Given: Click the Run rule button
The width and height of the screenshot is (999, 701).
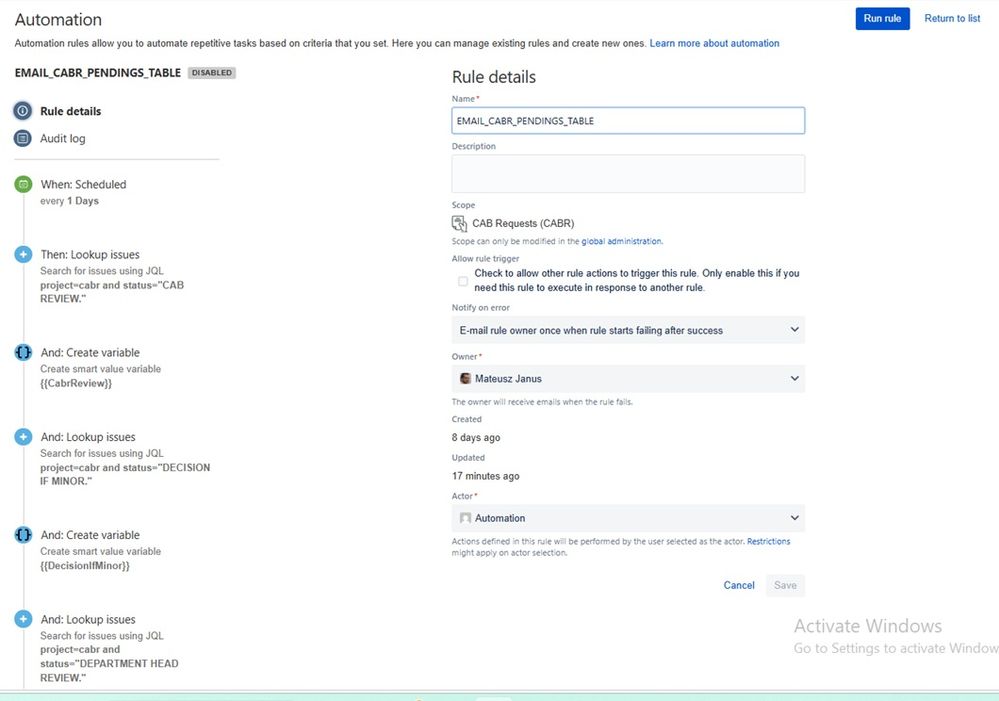Looking at the screenshot, I should point(882,18).
